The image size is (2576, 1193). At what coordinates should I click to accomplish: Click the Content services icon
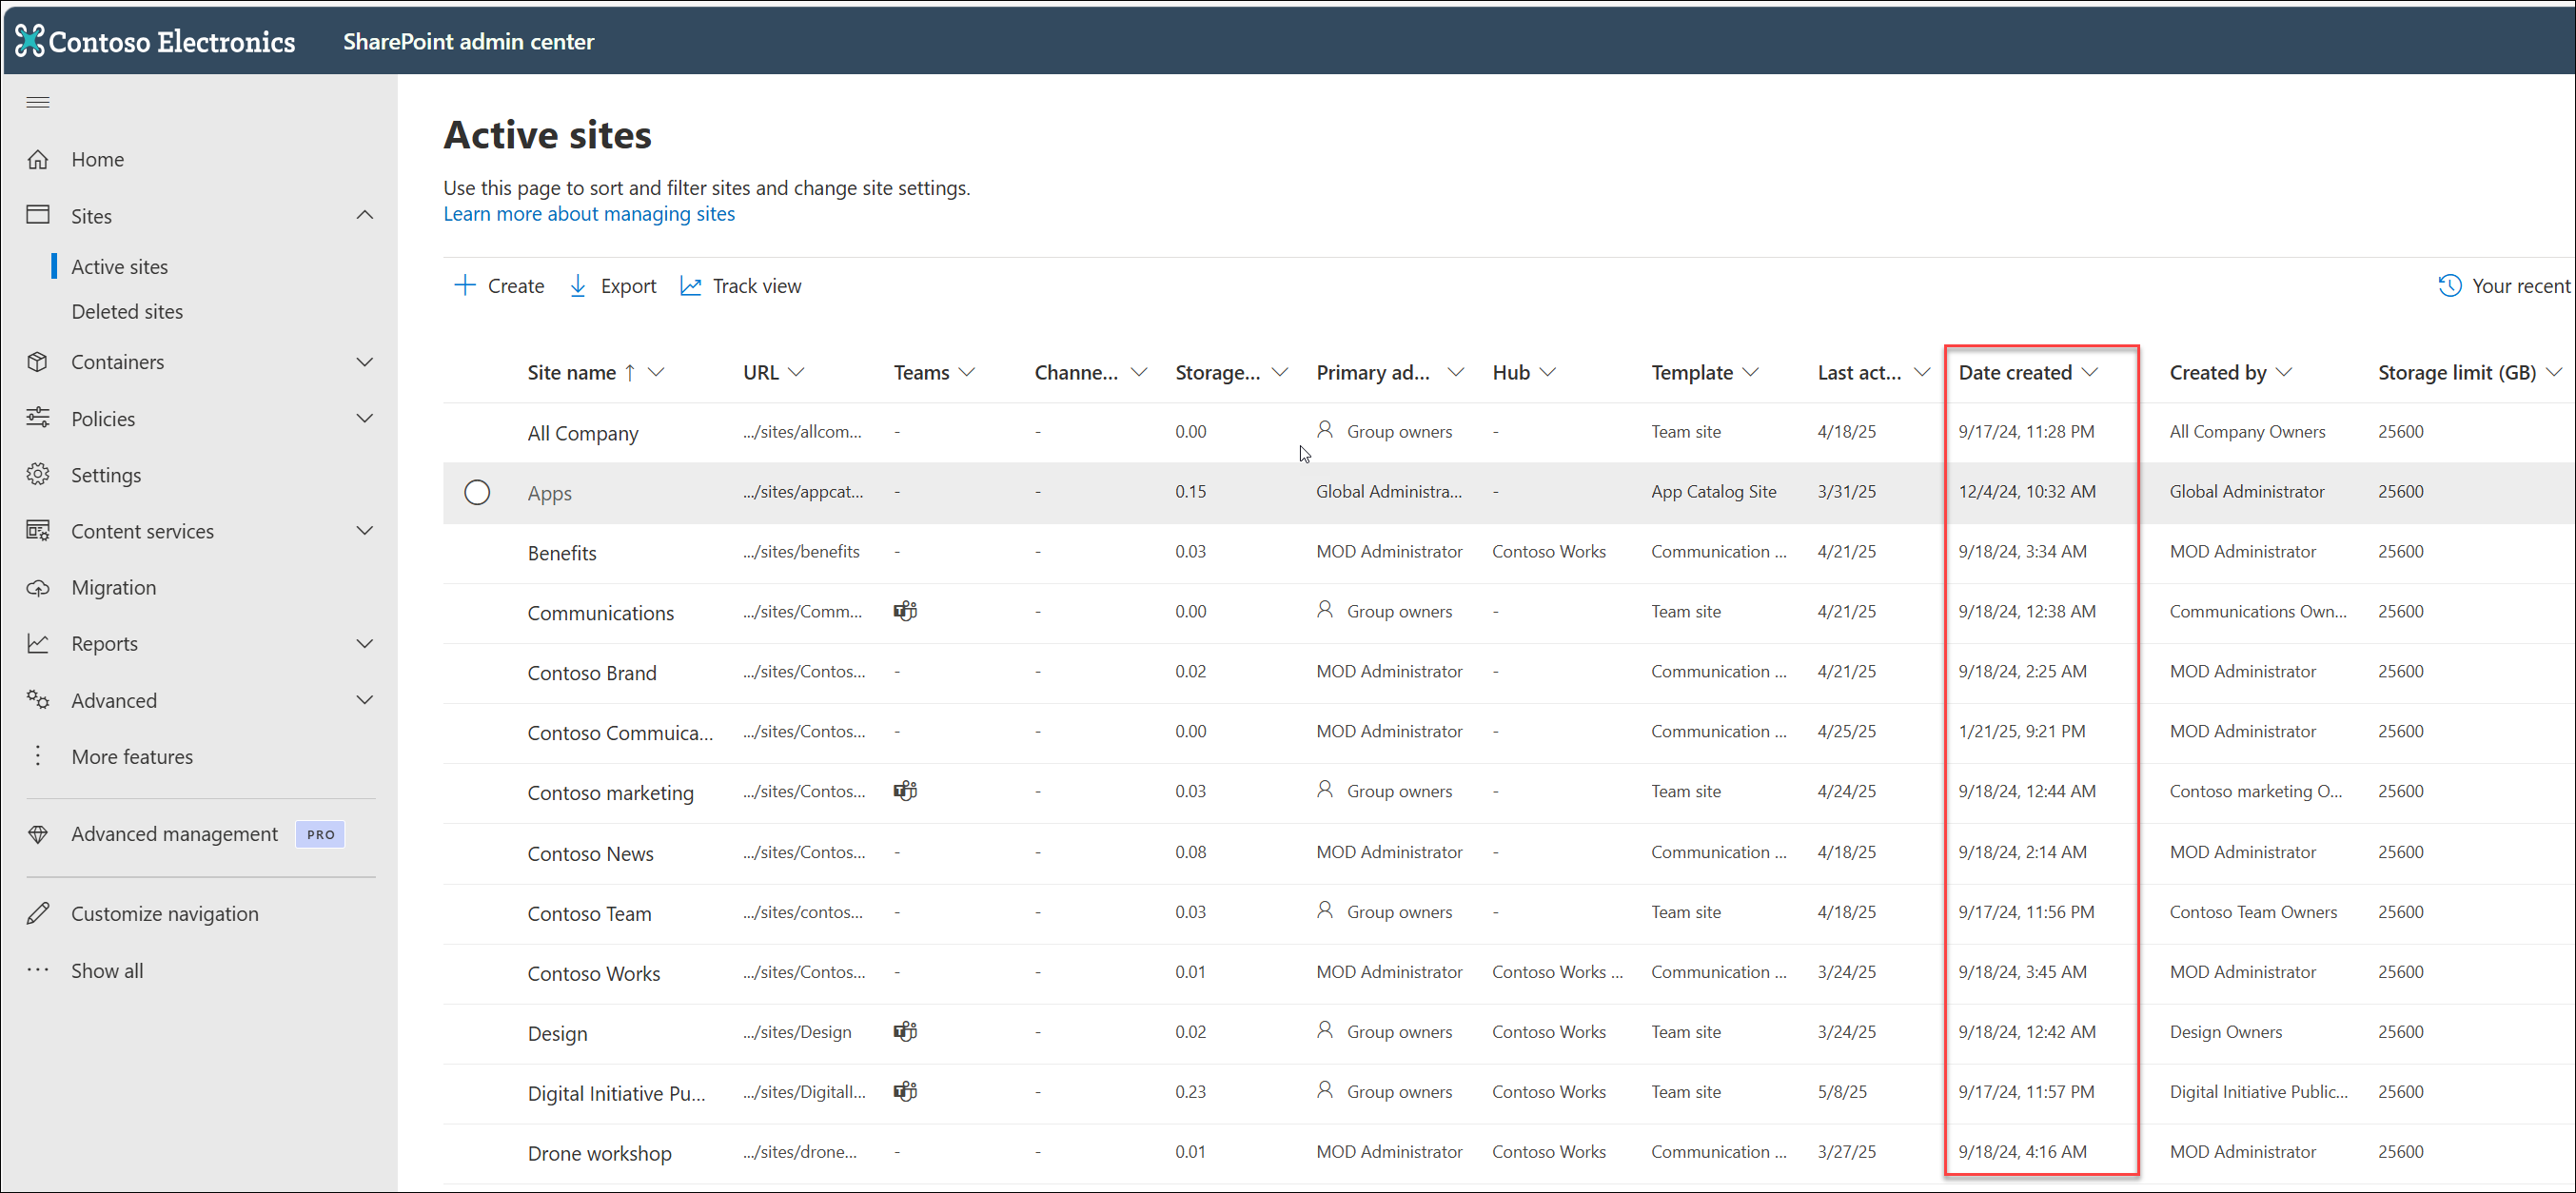38,531
